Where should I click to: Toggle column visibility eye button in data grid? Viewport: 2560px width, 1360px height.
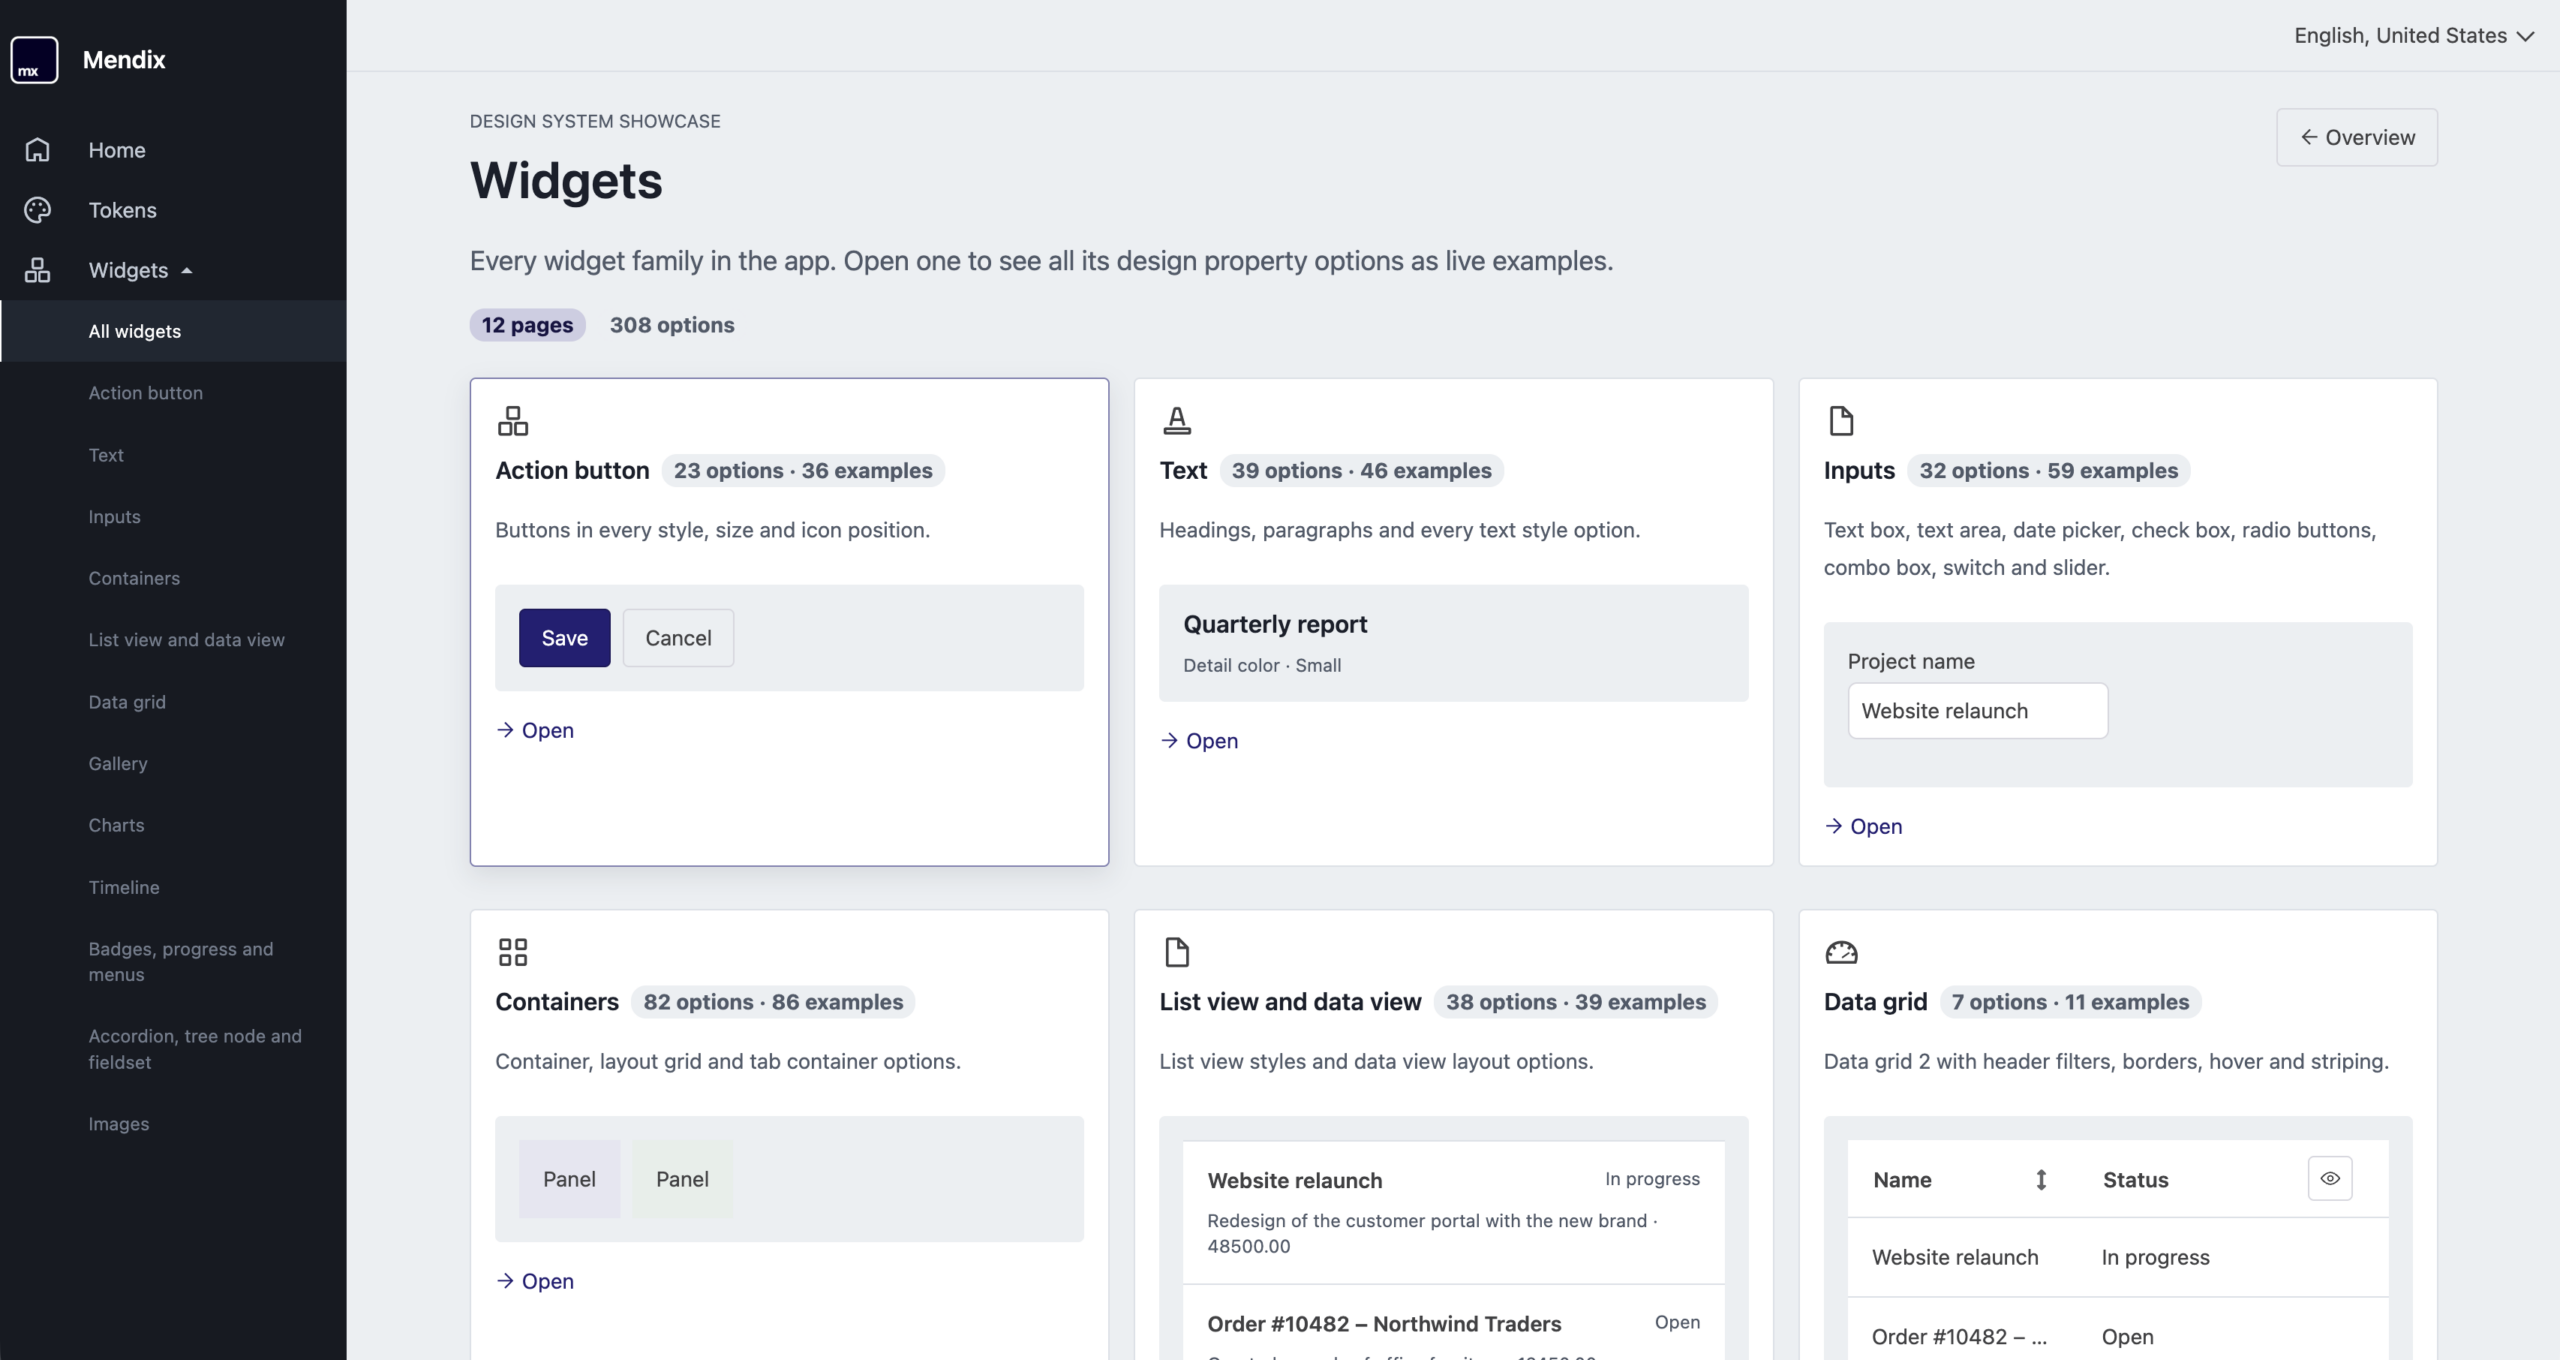pos(2330,1178)
